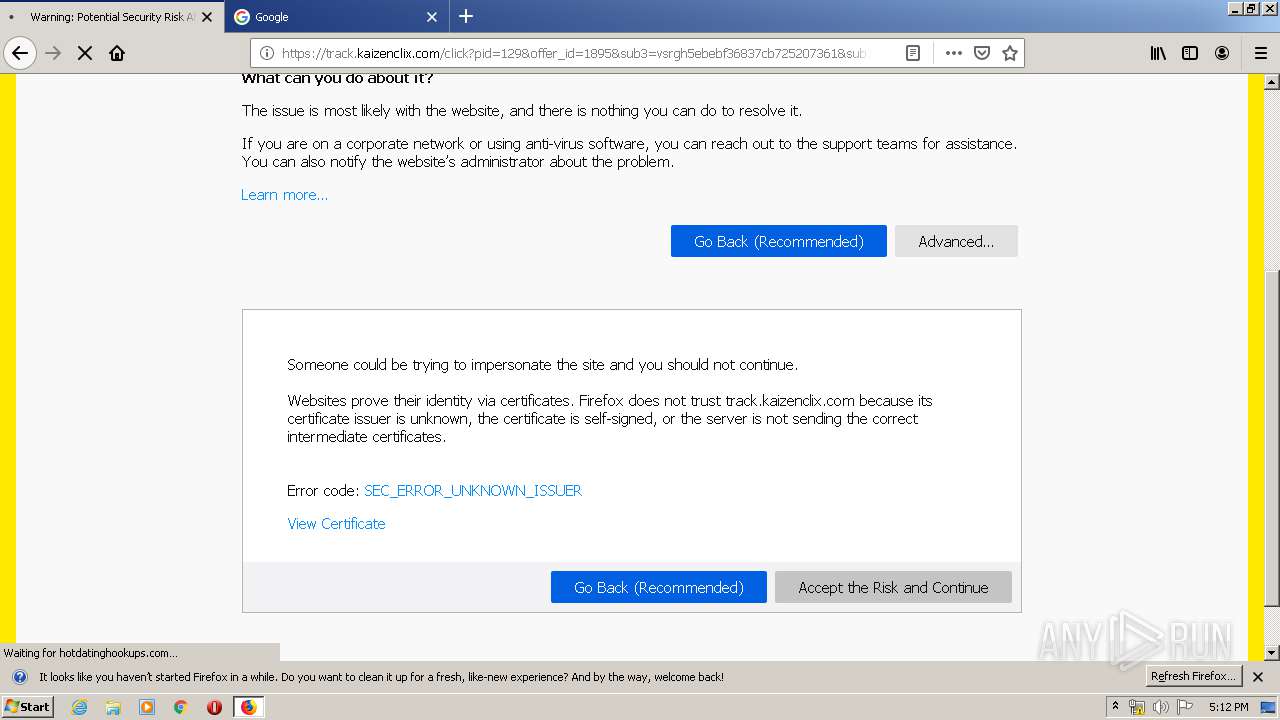Launch Internet Explorer from taskbar

(x=80, y=707)
